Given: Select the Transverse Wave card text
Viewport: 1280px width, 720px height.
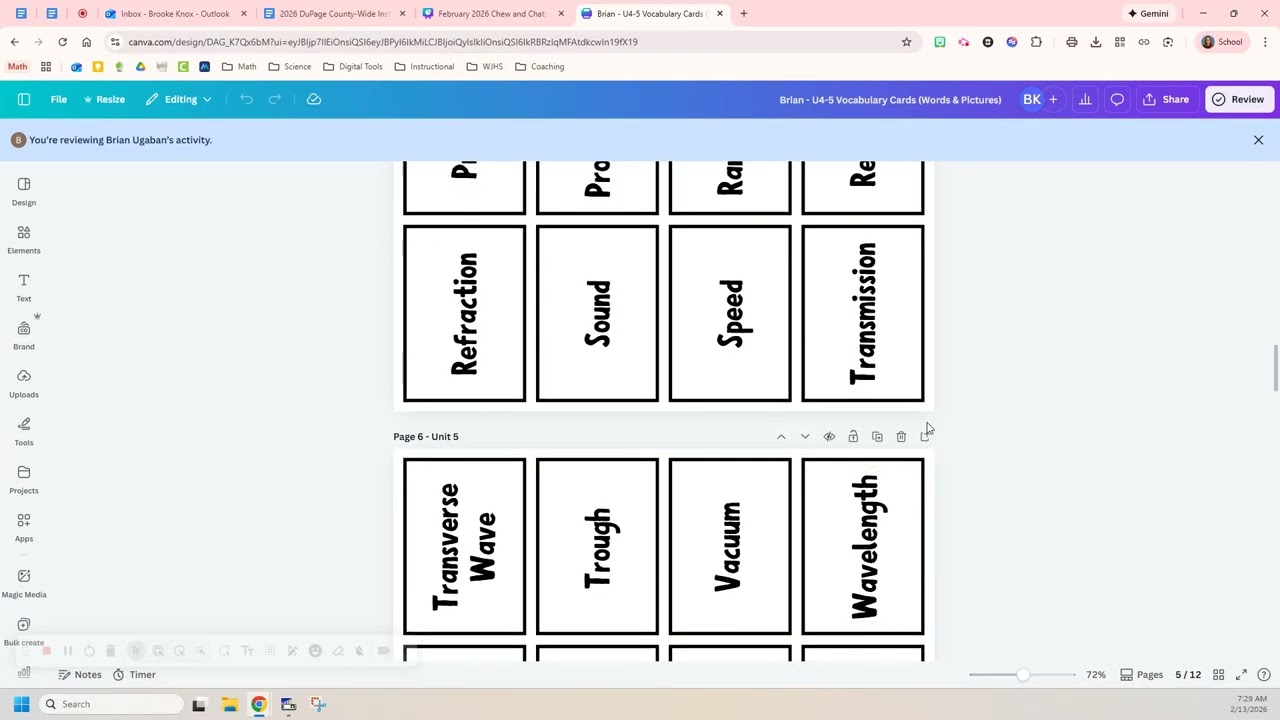Looking at the screenshot, I should 465,547.
